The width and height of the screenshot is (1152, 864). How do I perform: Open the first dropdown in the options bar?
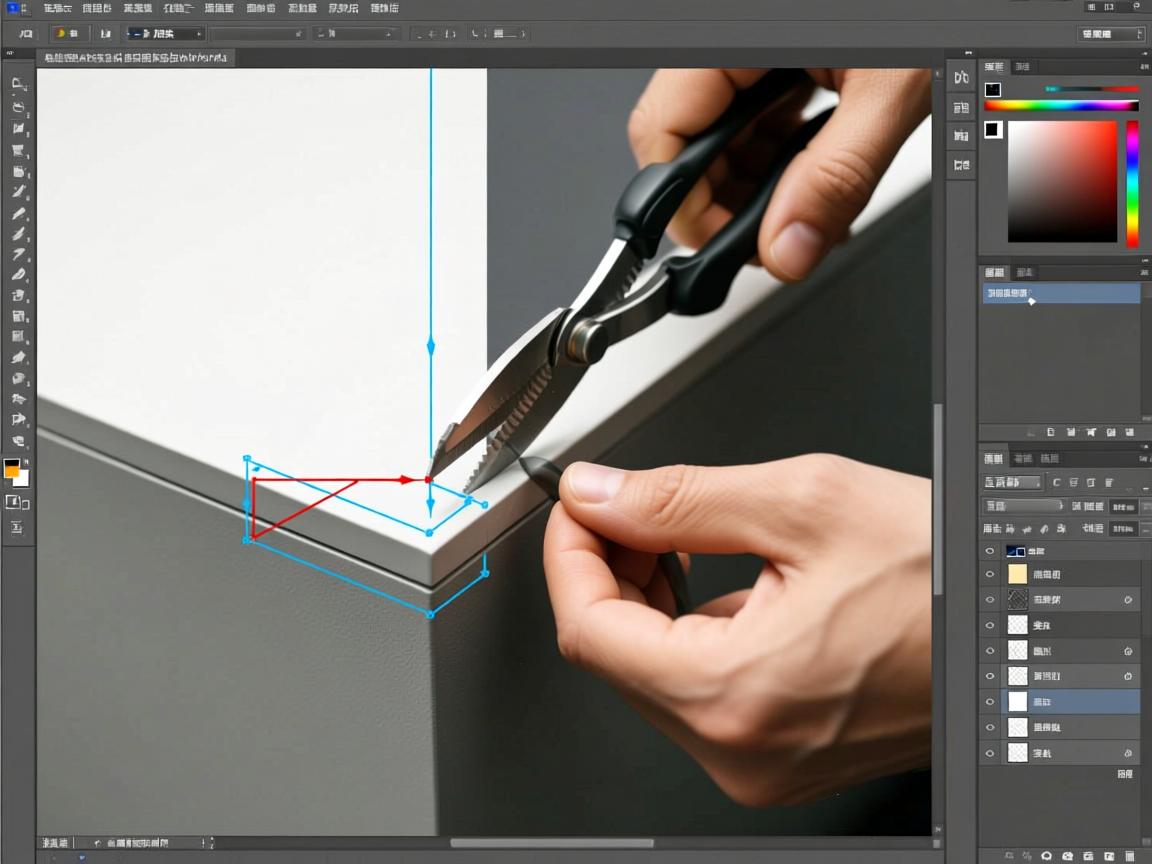coord(166,34)
